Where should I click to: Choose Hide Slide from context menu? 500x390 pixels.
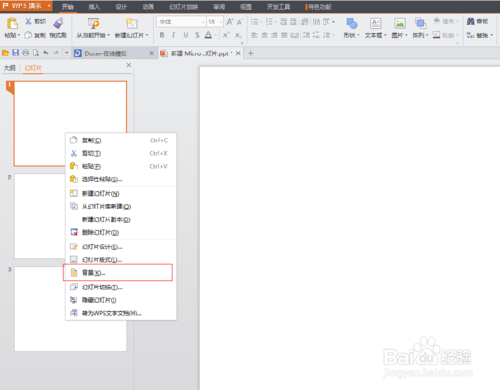(x=121, y=300)
